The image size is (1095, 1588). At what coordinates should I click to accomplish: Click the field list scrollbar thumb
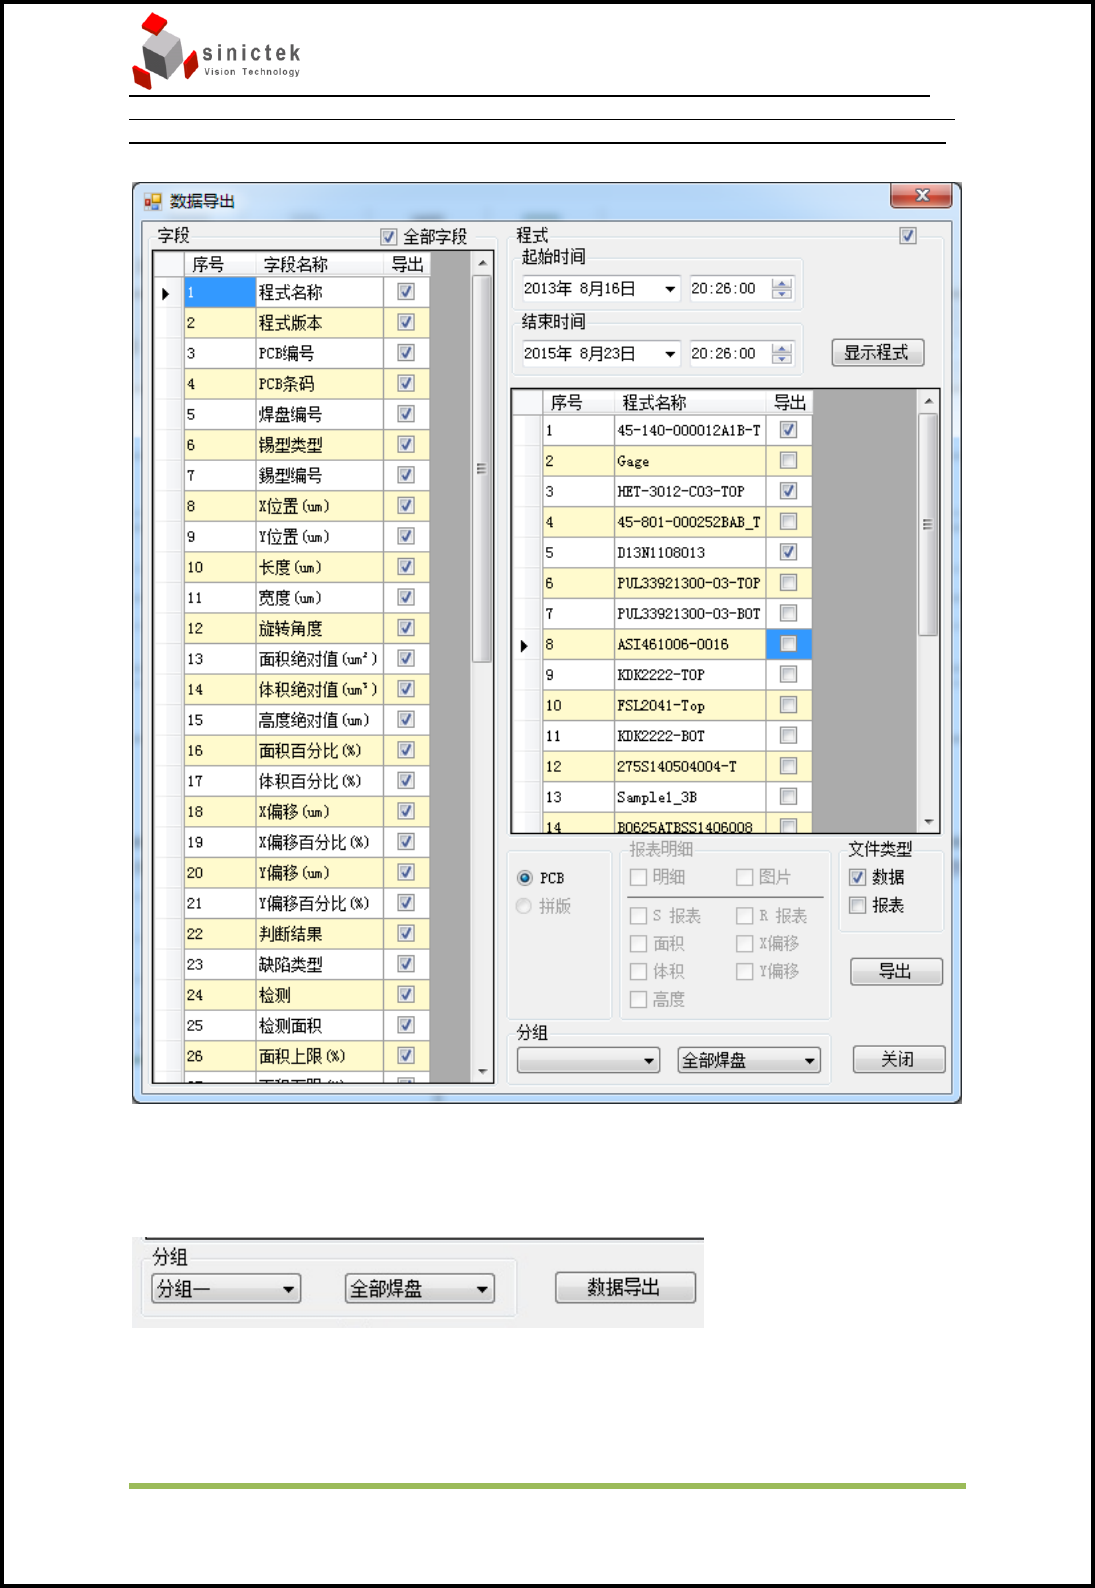coord(481,468)
